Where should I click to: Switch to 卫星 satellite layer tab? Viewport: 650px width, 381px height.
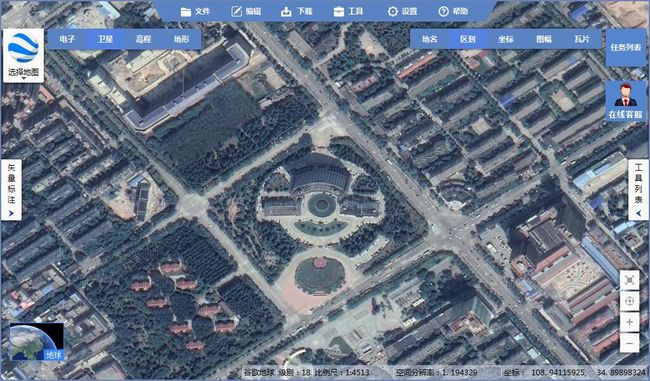point(105,39)
